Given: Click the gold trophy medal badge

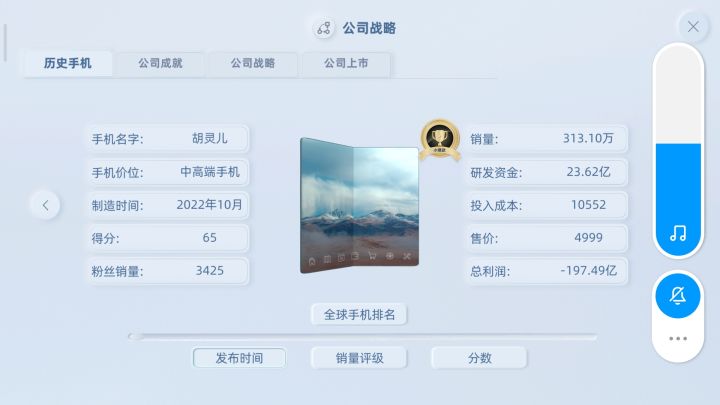Looking at the screenshot, I should [440, 140].
